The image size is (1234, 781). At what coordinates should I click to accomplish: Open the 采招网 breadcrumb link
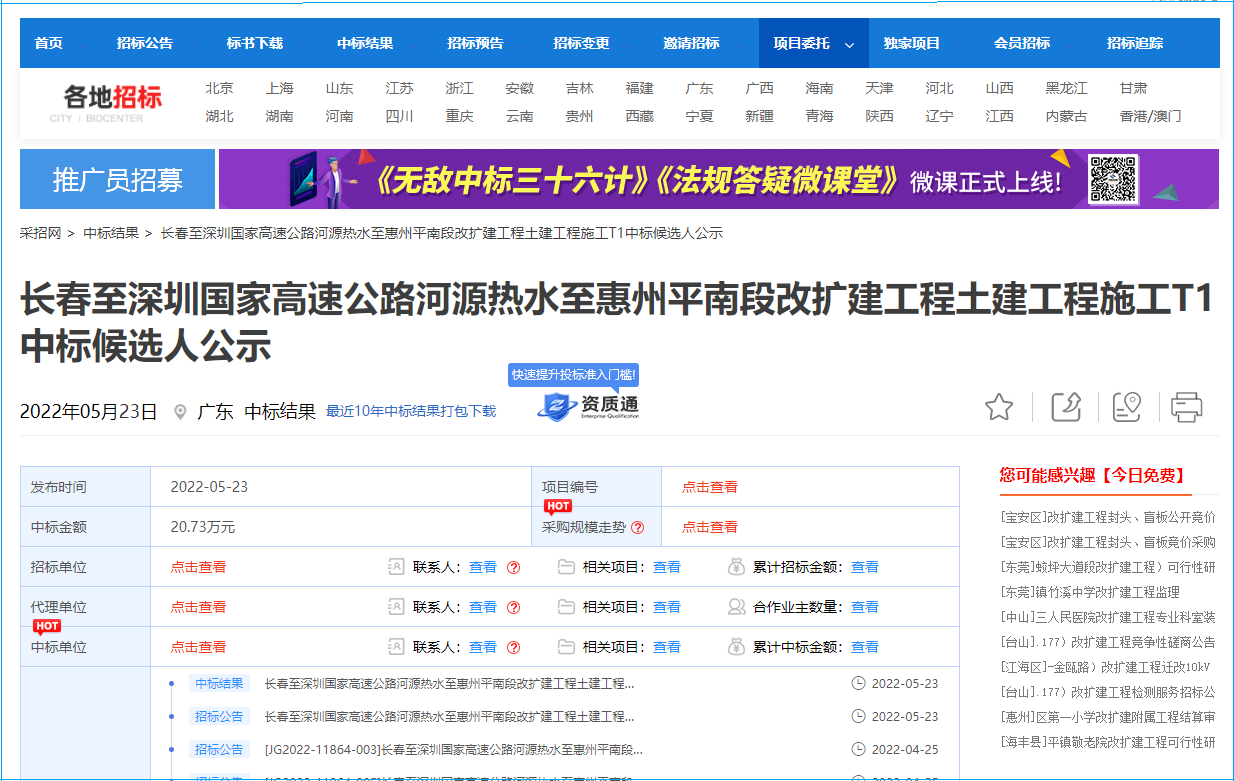(41, 233)
